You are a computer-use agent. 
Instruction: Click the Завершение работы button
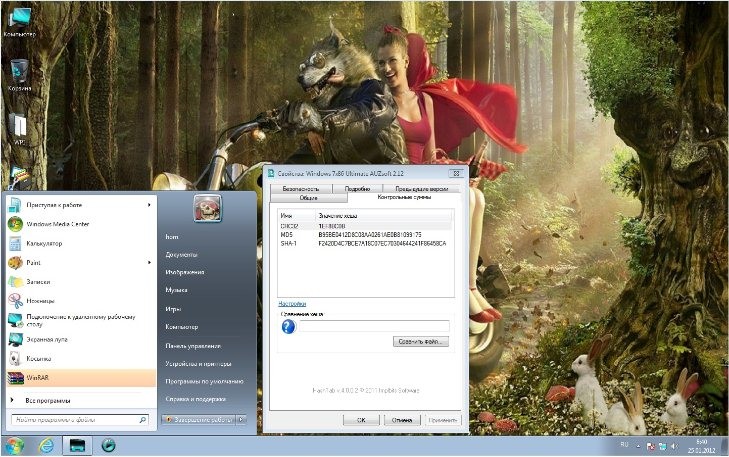point(199,419)
